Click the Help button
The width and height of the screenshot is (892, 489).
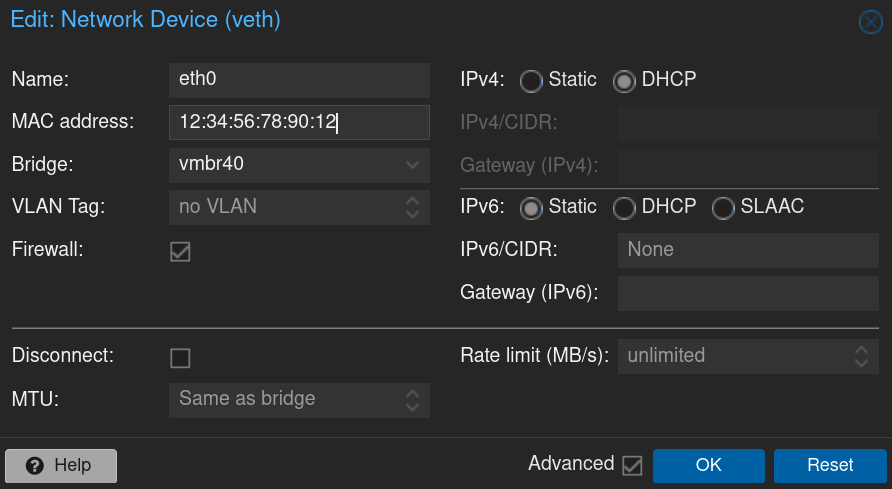pyautogui.click(x=61, y=465)
